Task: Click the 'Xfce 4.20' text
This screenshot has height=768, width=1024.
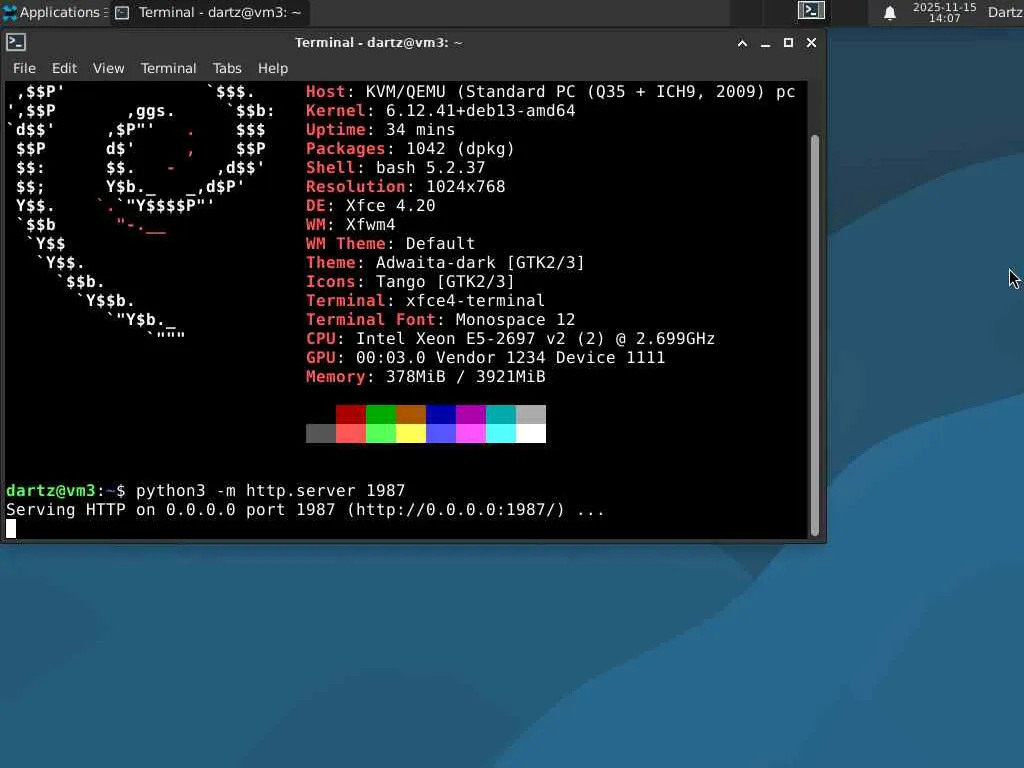Action: click(x=391, y=205)
